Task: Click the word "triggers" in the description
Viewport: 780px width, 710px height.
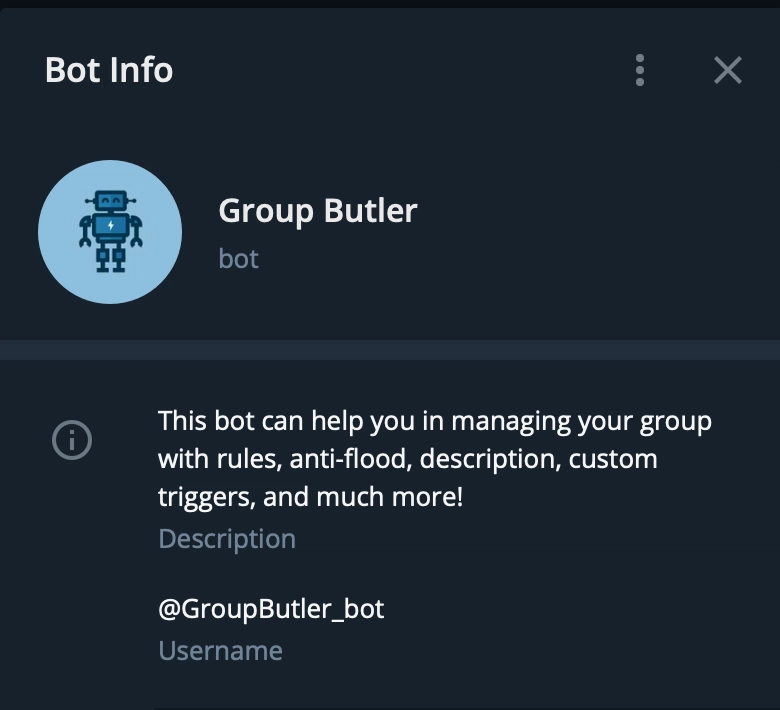Action: [x=206, y=498]
